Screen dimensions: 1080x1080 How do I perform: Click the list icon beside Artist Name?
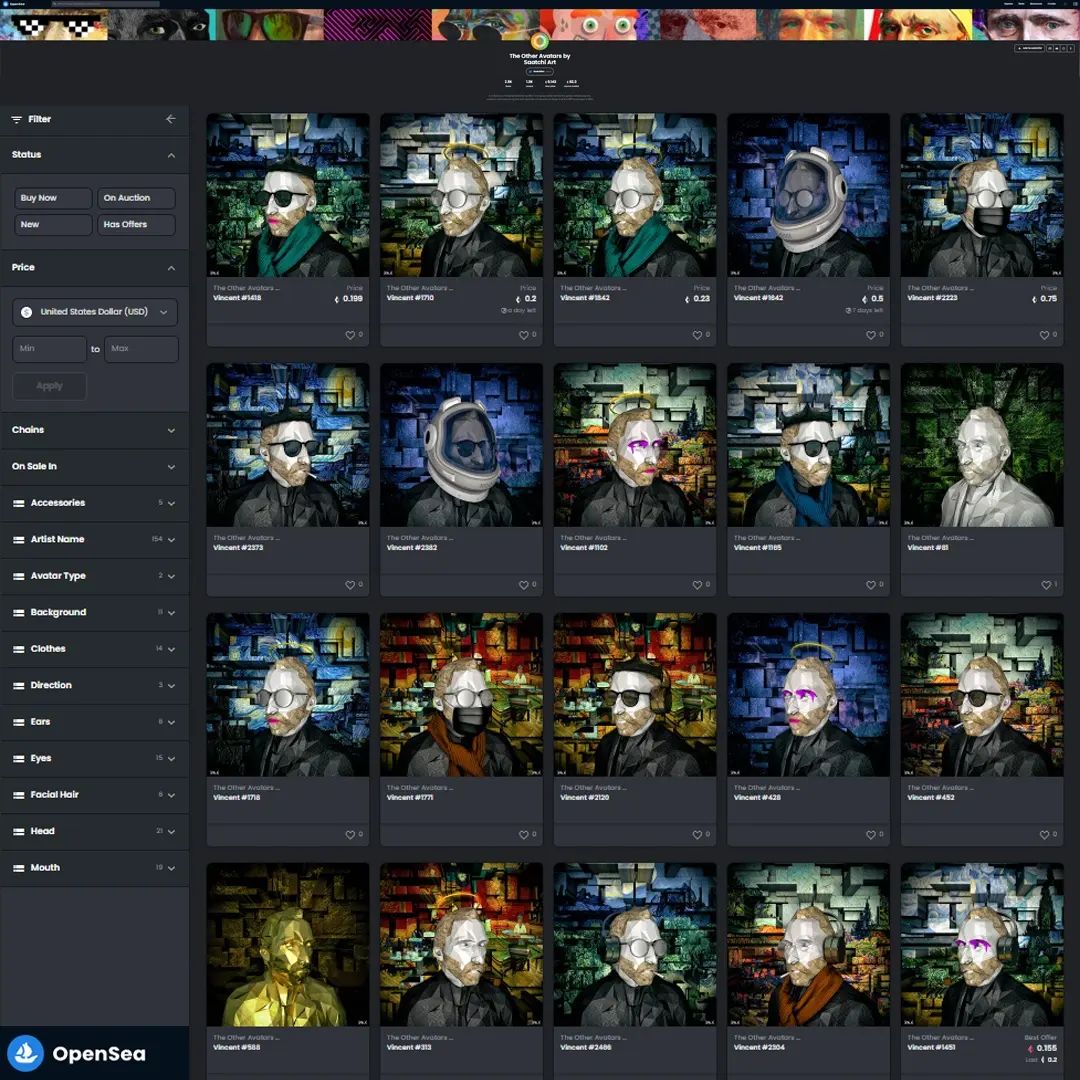19,540
